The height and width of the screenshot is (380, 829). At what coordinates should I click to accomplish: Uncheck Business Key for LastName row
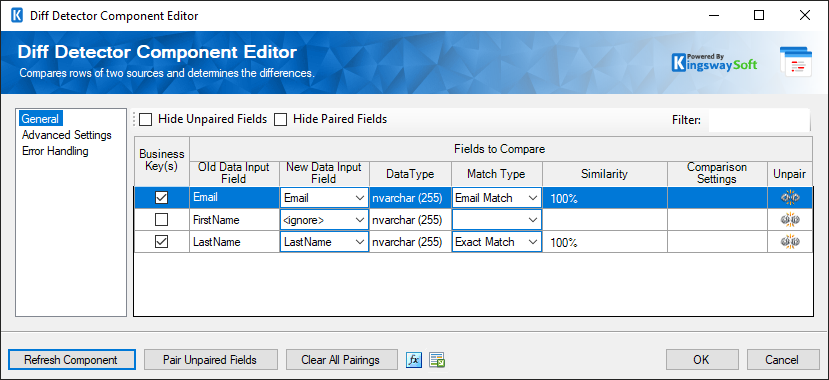[x=161, y=242]
